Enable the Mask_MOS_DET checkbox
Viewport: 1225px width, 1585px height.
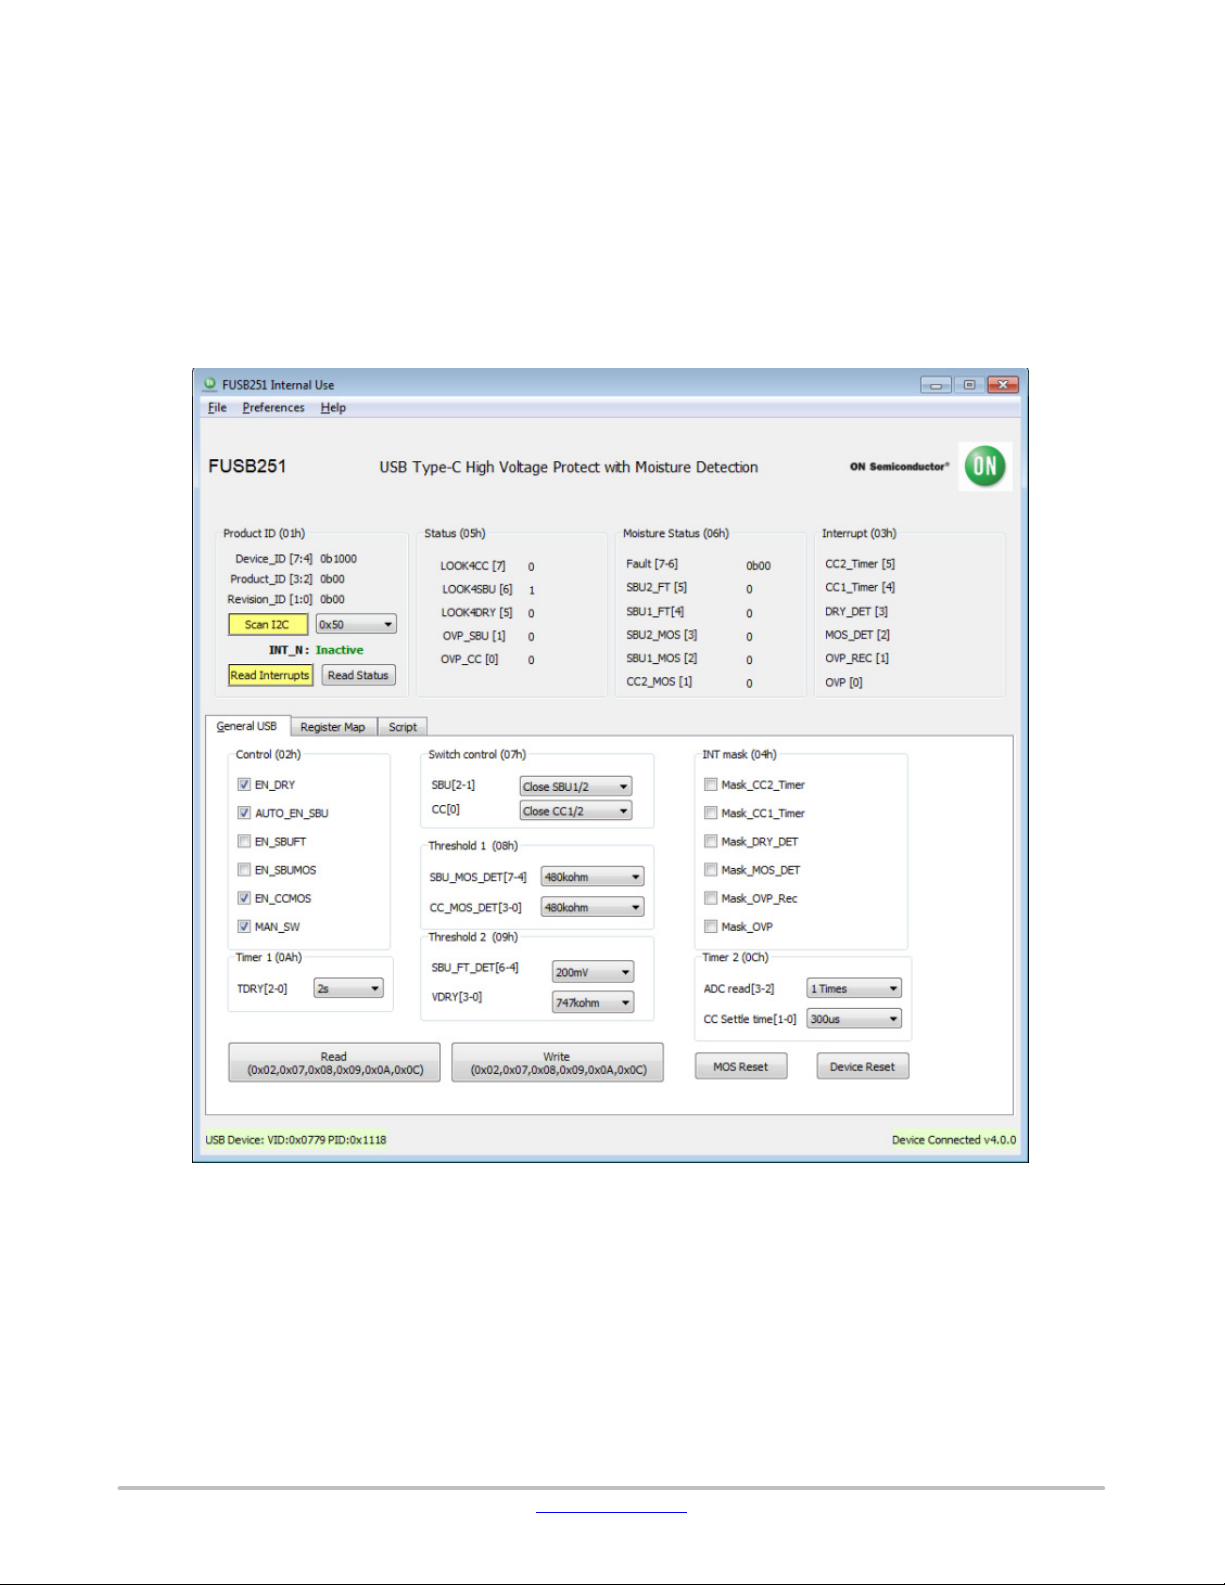click(711, 870)
